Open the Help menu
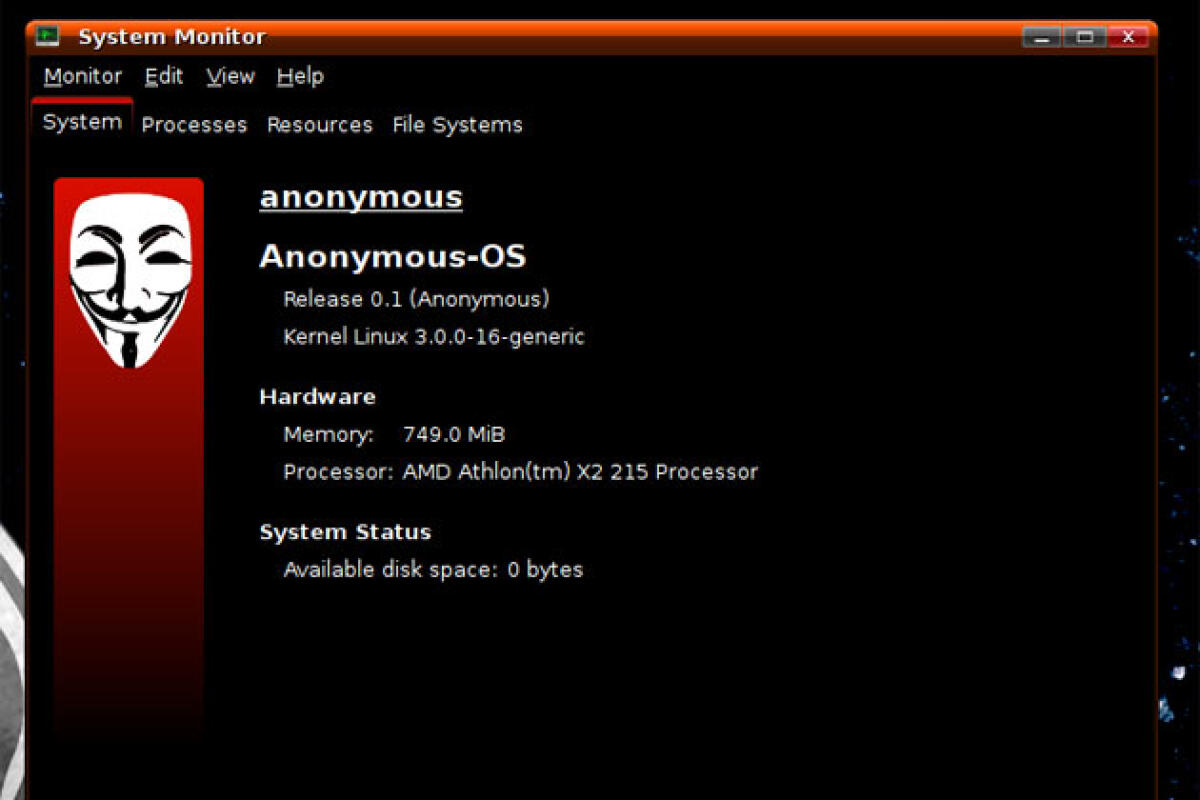This screenshot has width=1200, height=800. click(300, 76)
